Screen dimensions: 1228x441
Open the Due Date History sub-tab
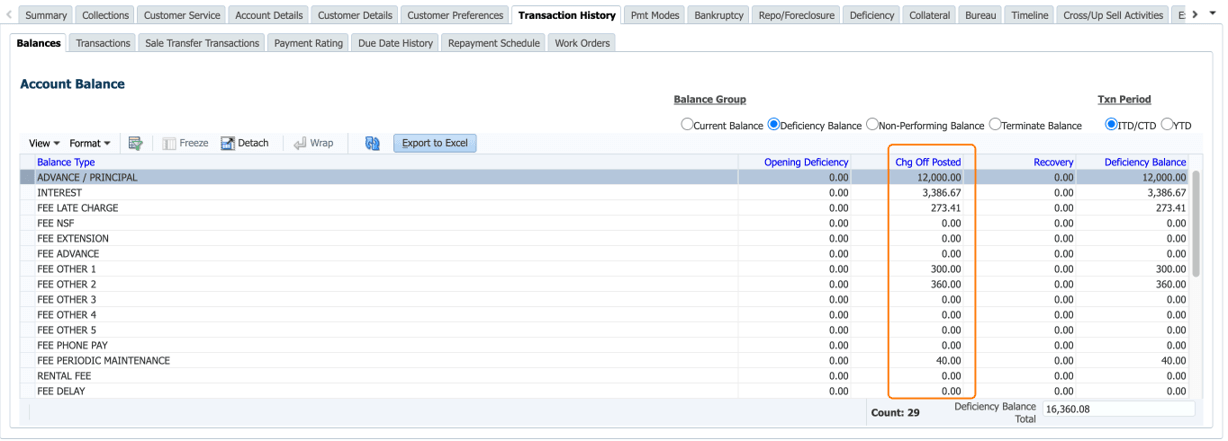pos(395,43)
